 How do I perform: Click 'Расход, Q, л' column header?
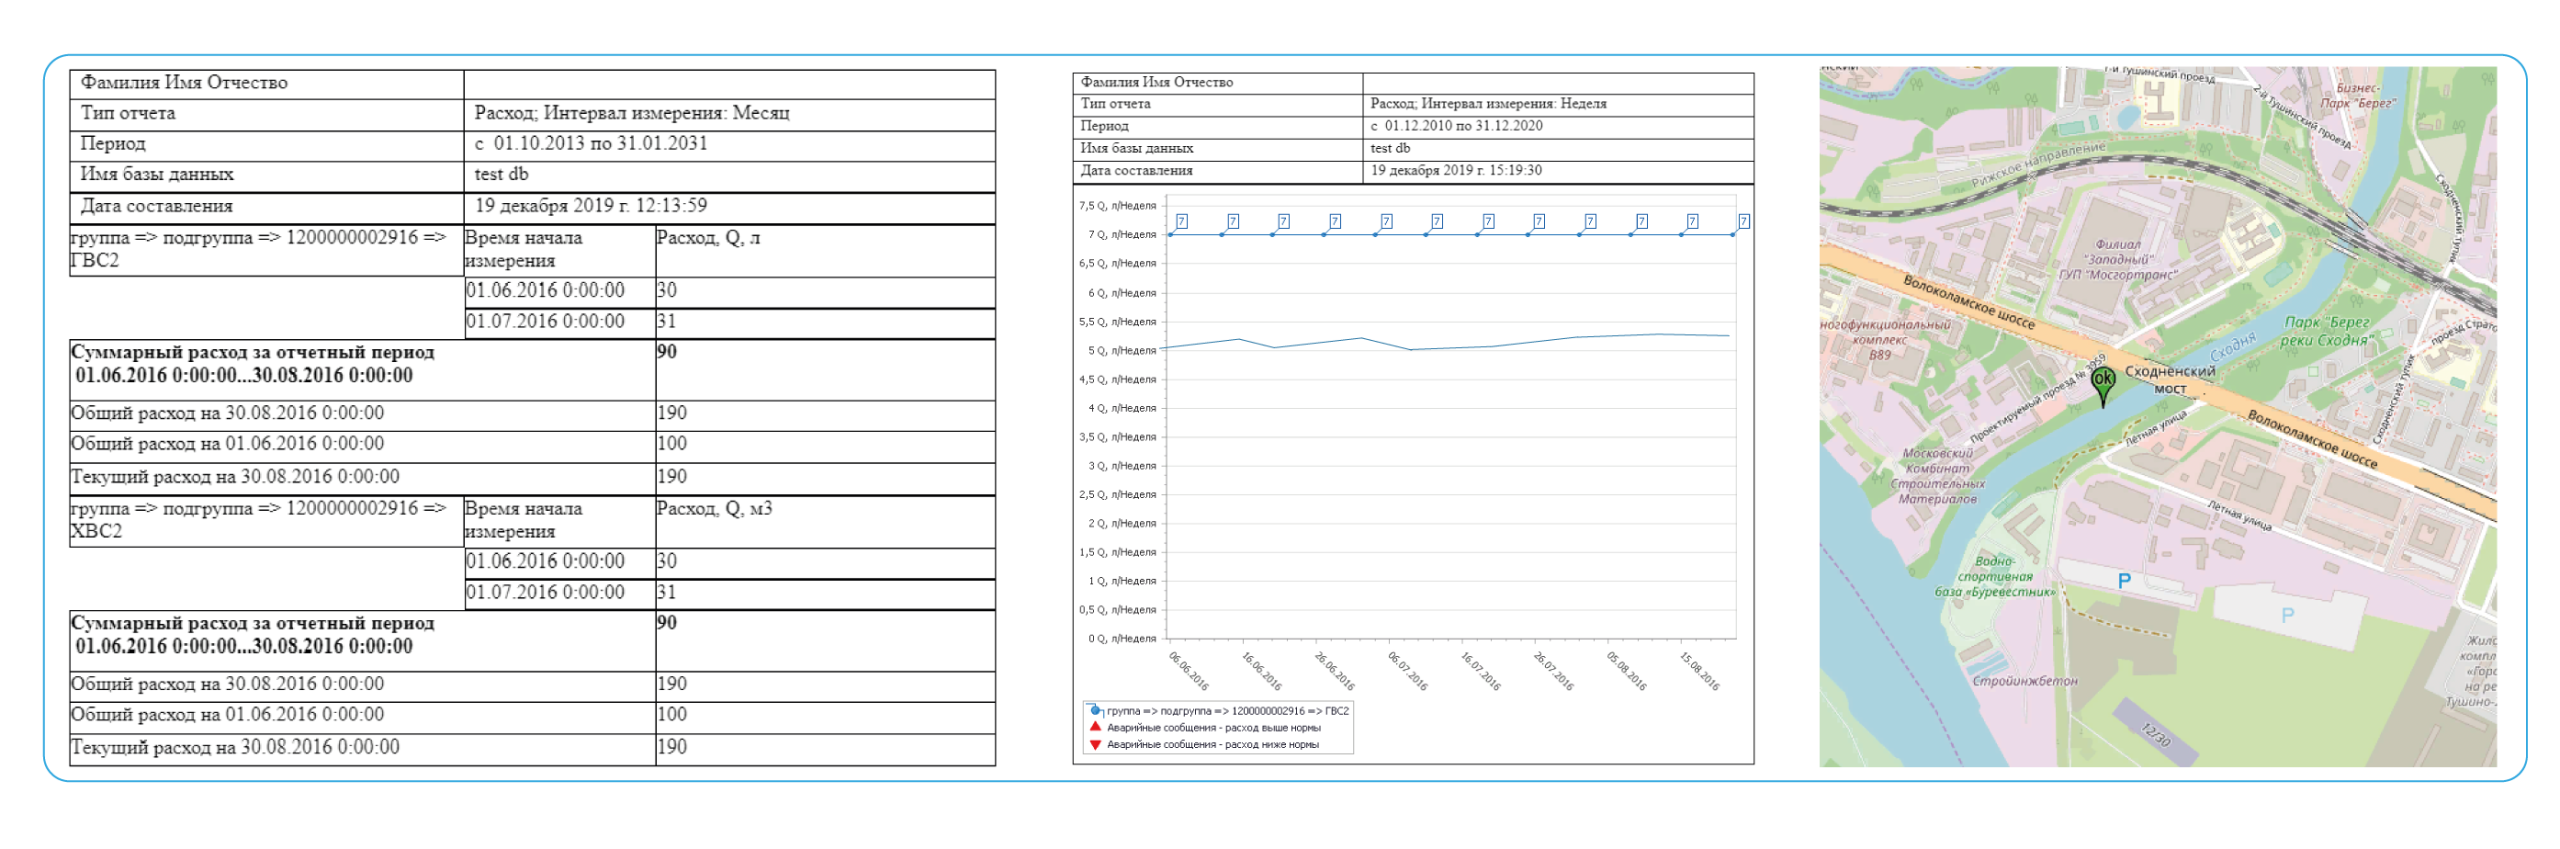pyautogui.click(x=708, y=238)
